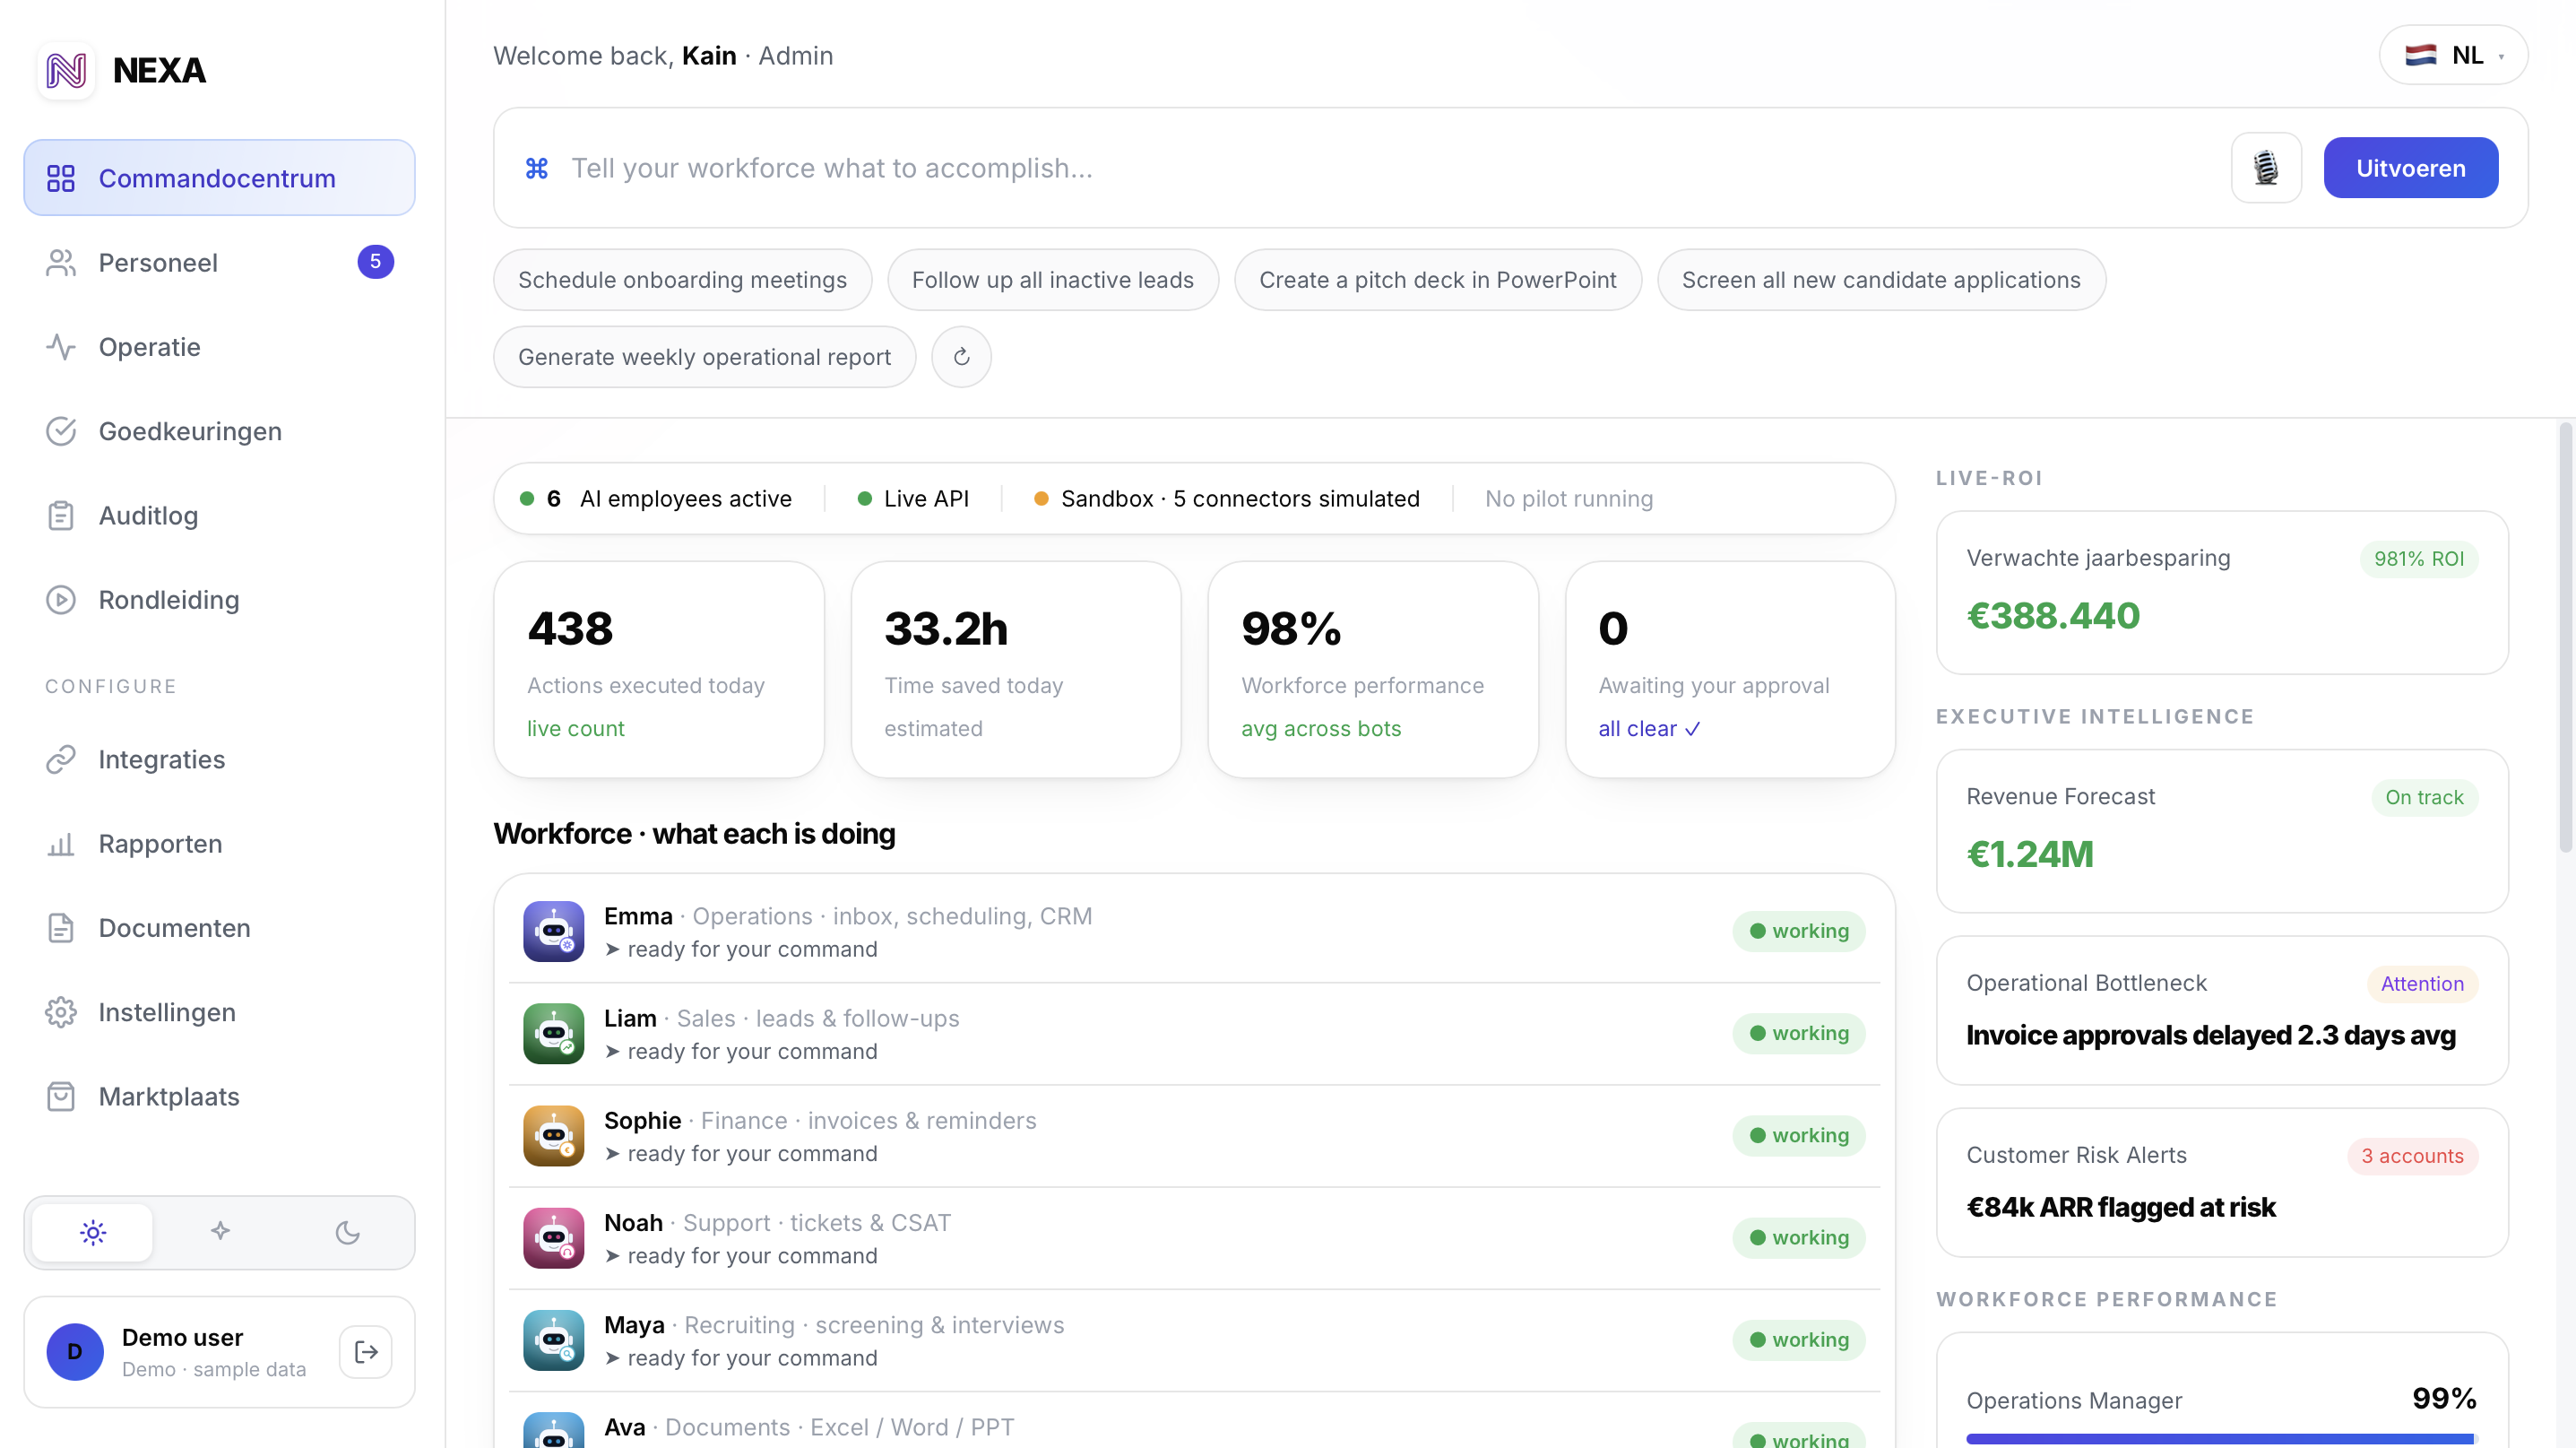Click the 438 Actions executed today card
Screen dimensions: 2576x1448
(659, 669)
